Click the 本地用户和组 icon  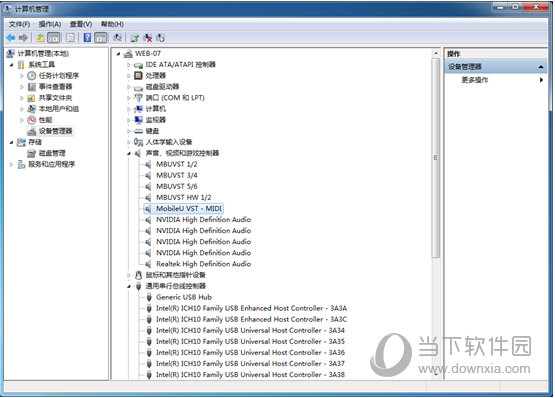(32, 109)
